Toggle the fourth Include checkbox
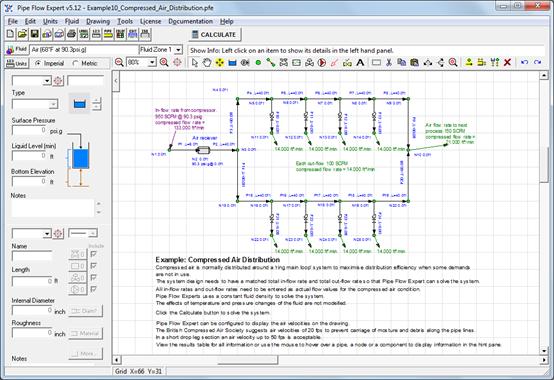The width and height of the screenshot is (554, 380). (x=93, y=289)
